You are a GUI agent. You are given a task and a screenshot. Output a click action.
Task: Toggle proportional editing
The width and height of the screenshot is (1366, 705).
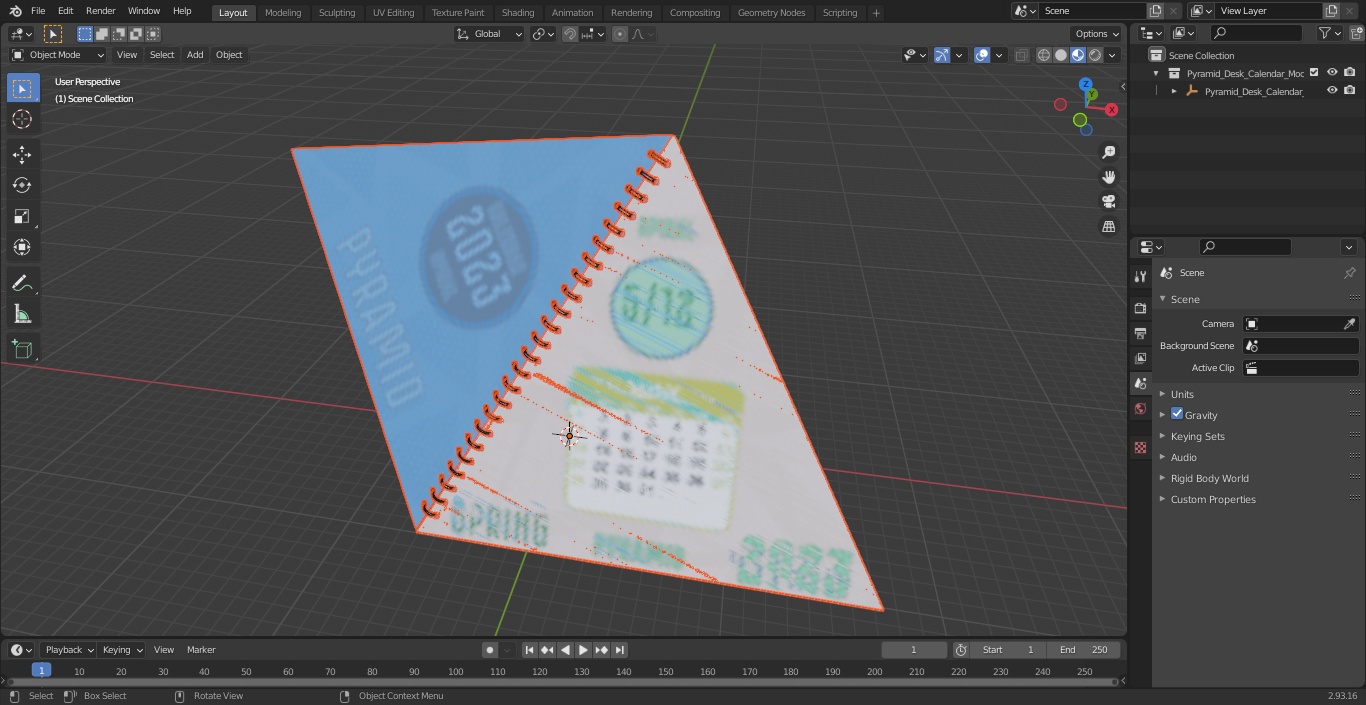(620, 34)
